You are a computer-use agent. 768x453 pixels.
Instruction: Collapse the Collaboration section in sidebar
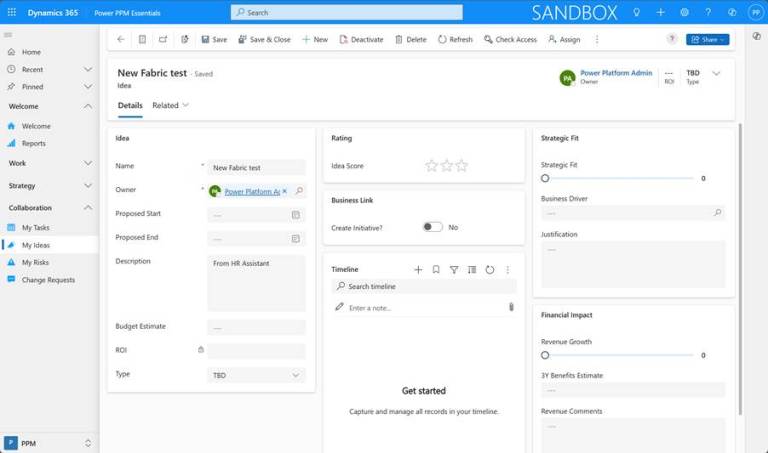[88, 208]
